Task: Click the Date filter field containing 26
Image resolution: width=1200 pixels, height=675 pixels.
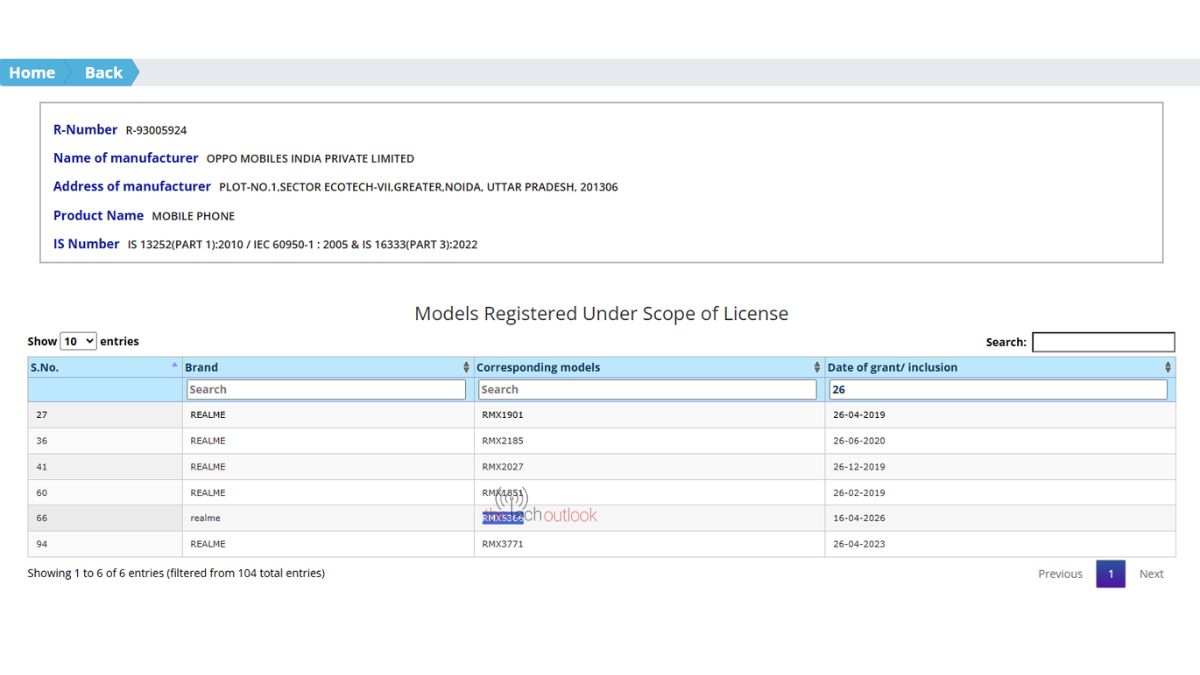Action: click(x=998, y=389)
